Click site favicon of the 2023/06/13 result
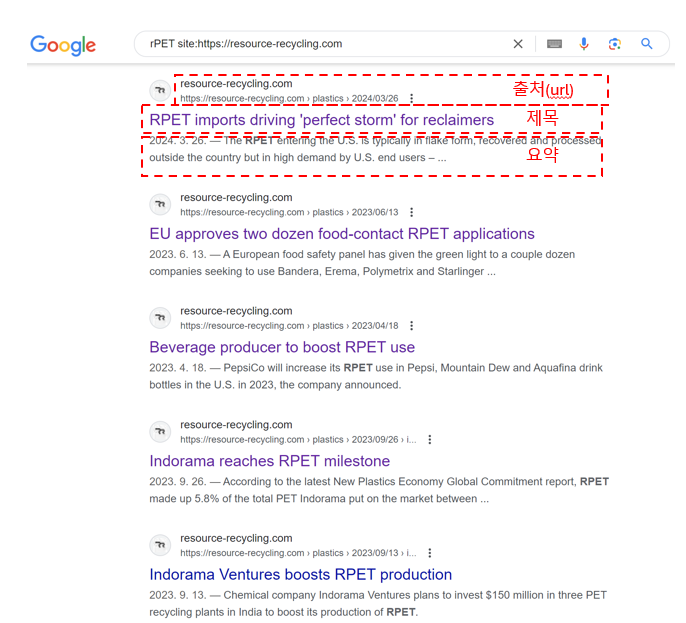 coord(160,204)
